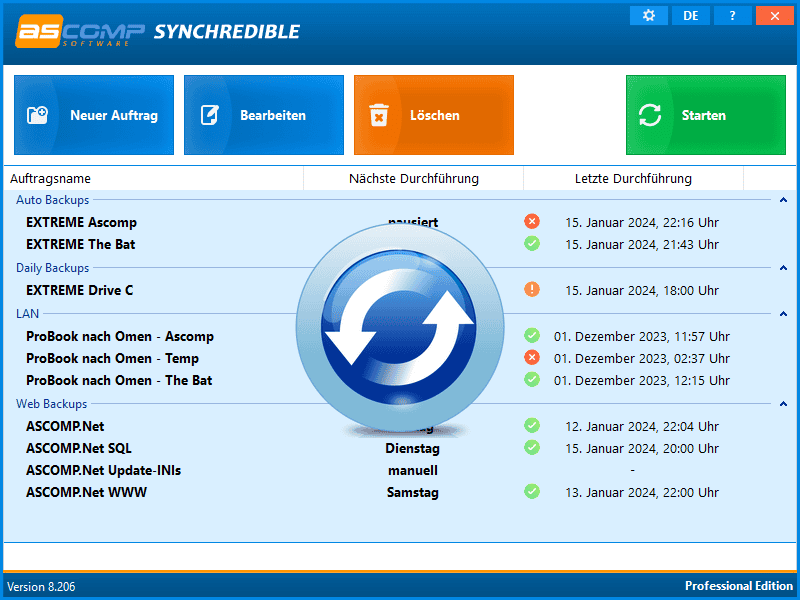Open help with the question mark button

732,15
